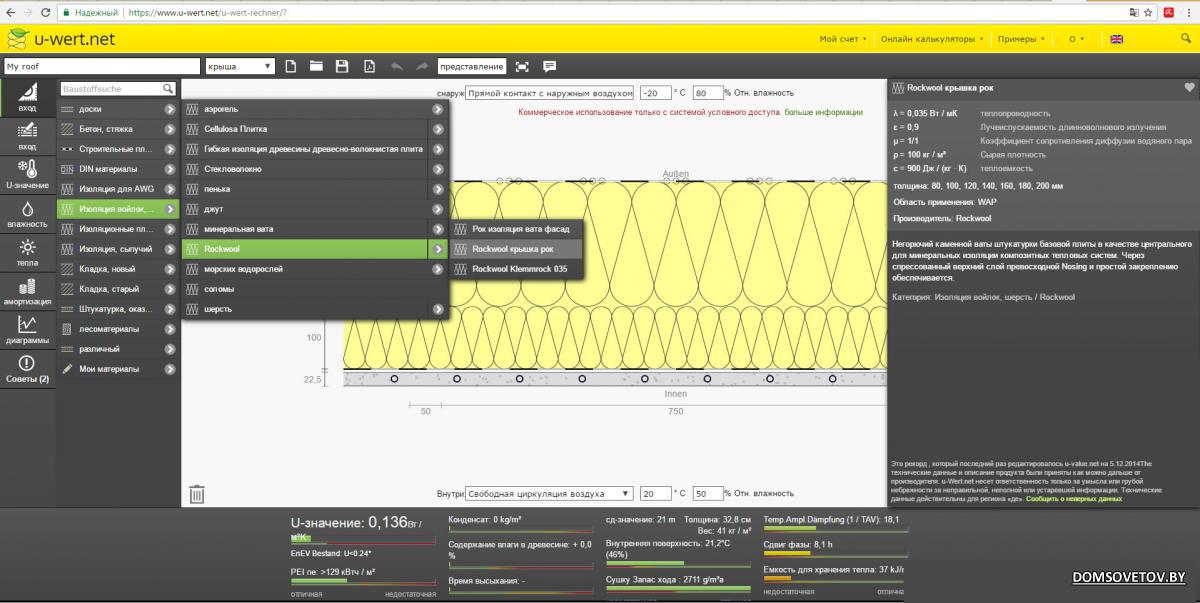This screenshot has width=1200, height=603.
Task: Click the search magnifier in material search box
Action: click(x=168, y=89)
